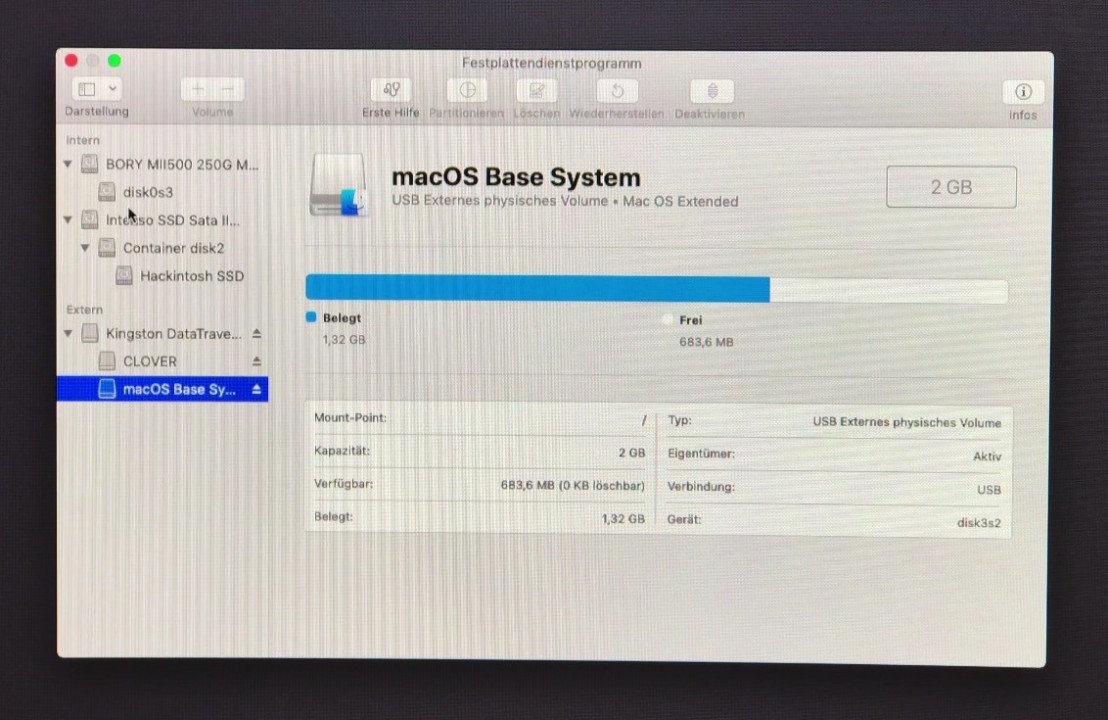Click the disk3s2 device value
This screenshot has height=720, width=1108.
(x=979, y=523)
